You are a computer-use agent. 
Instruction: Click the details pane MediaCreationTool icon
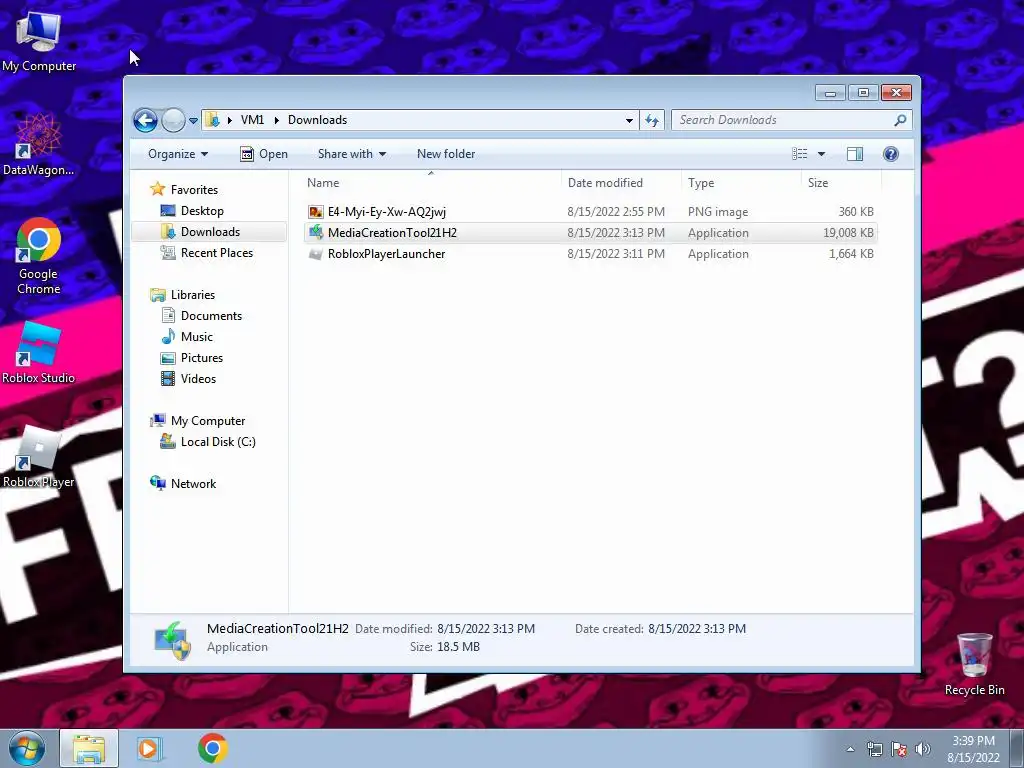[172, 640]
